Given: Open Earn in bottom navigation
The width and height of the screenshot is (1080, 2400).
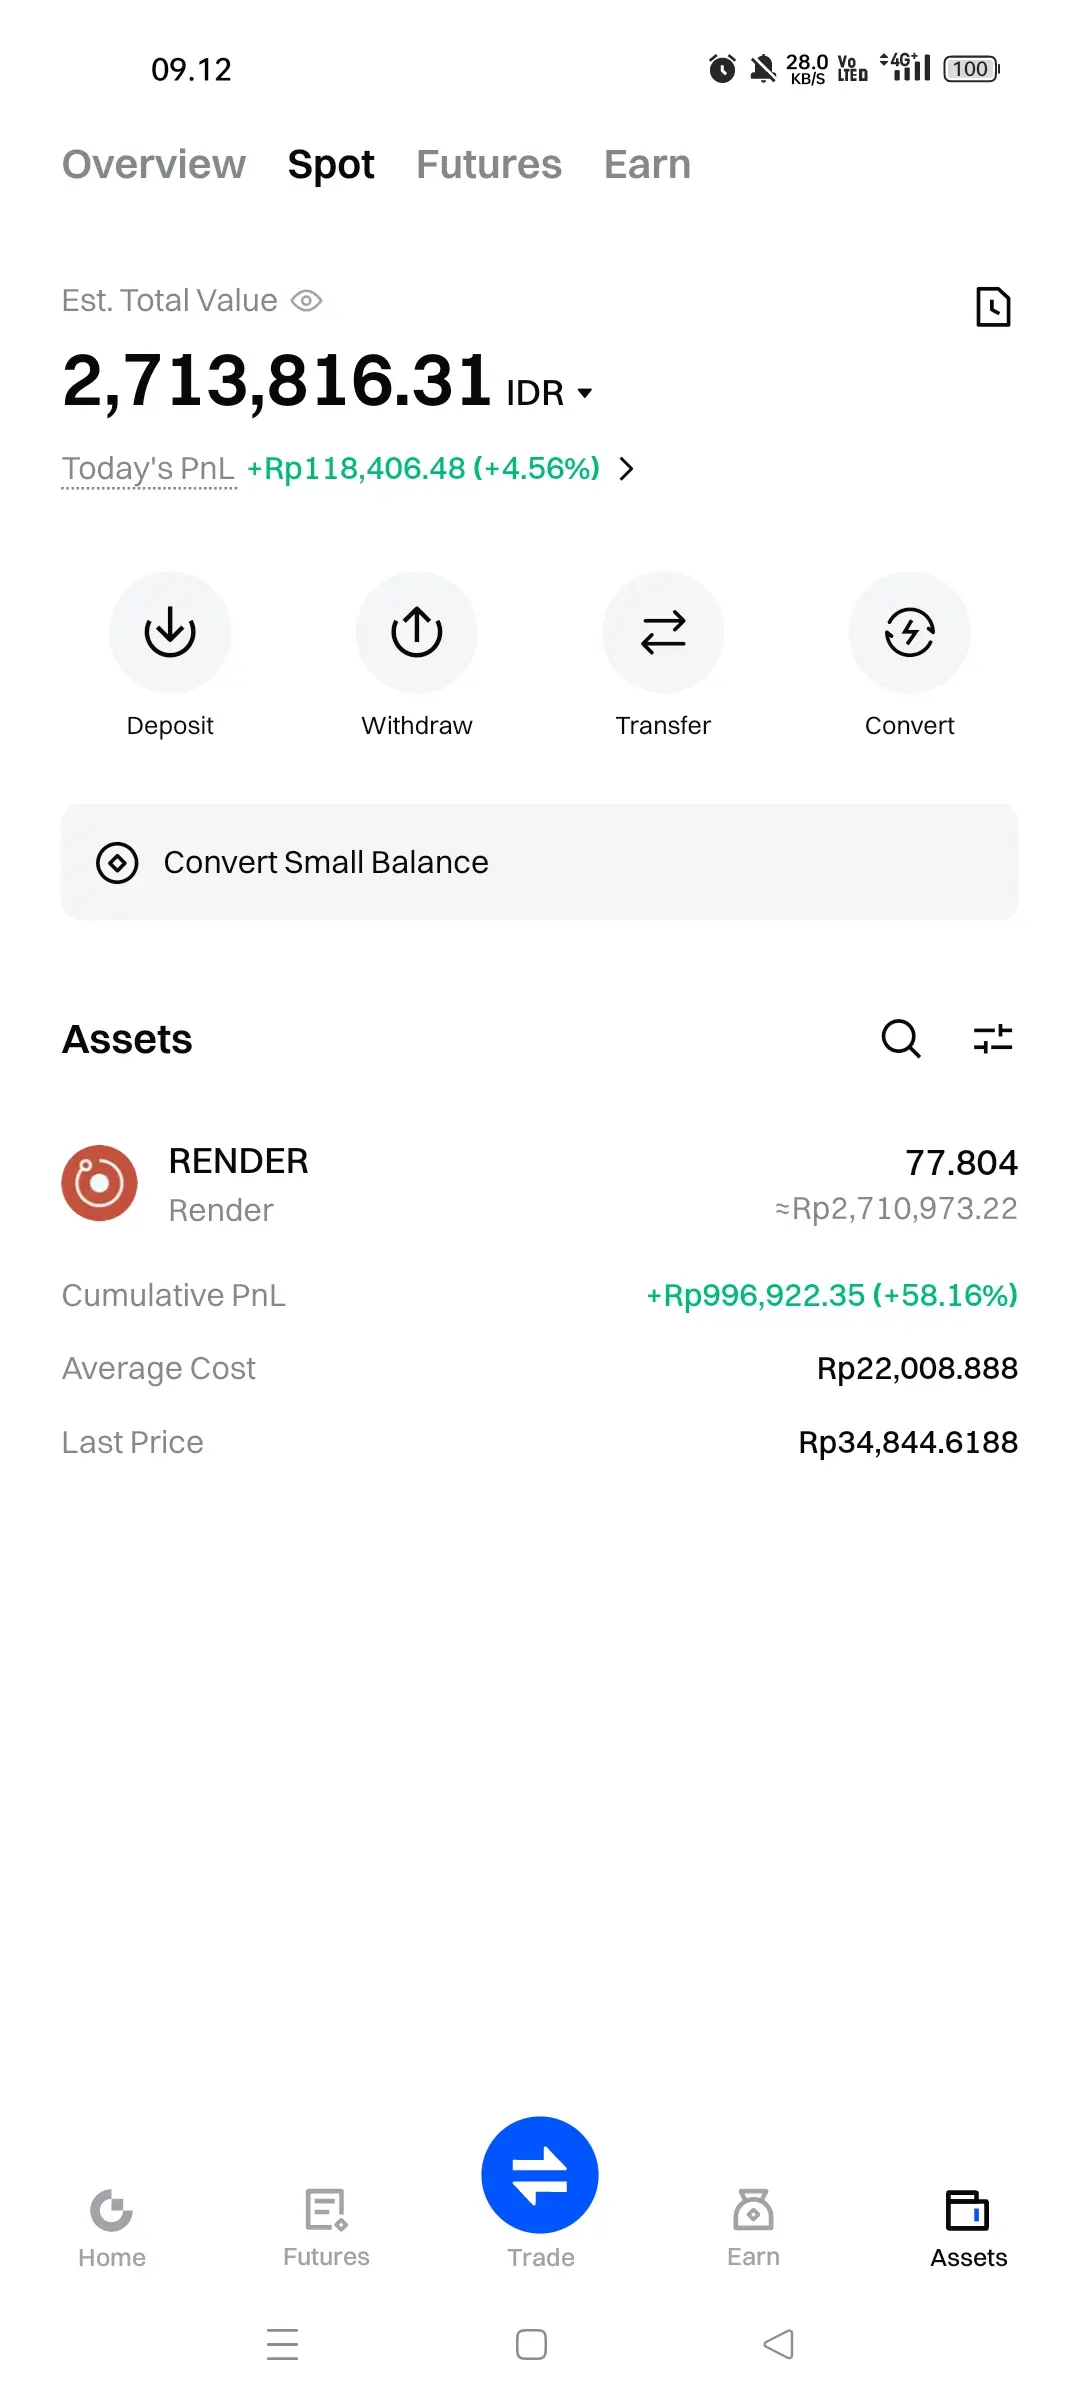Looking at the screenshot, I should (753, 2228).
